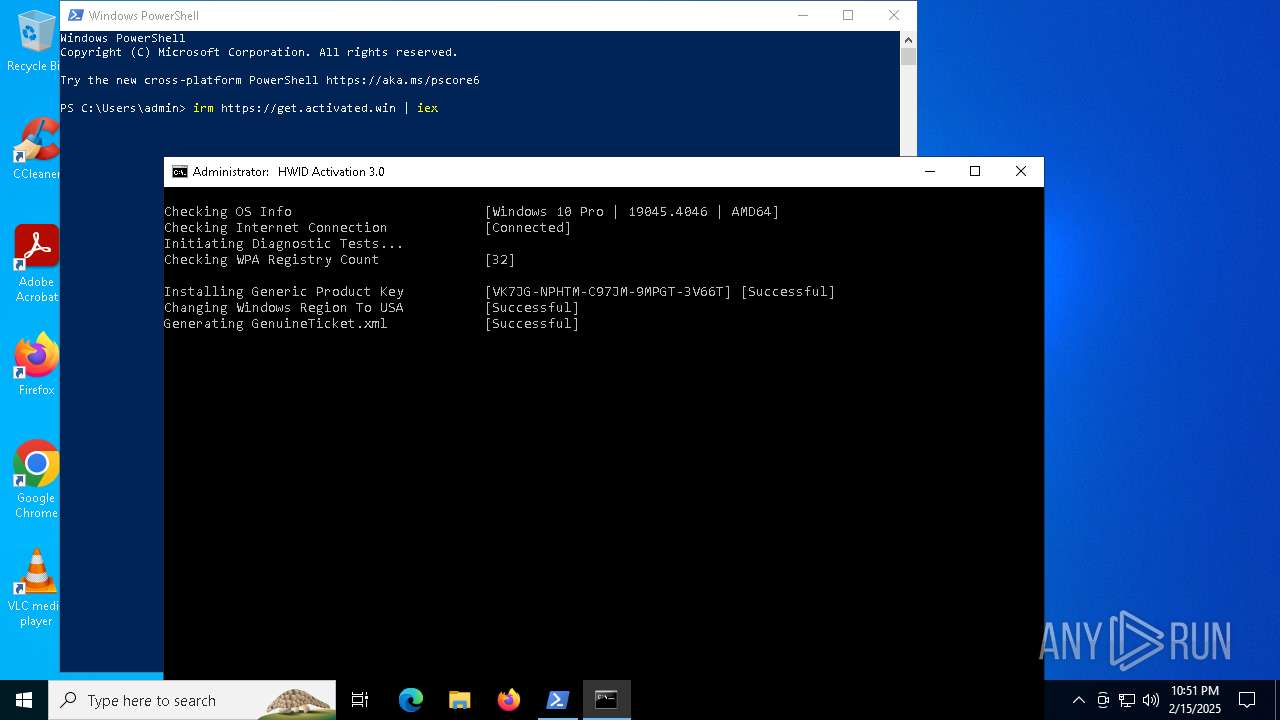Click the 'Initiating Diagnostic Tests...' line

(x=284, y=244)
